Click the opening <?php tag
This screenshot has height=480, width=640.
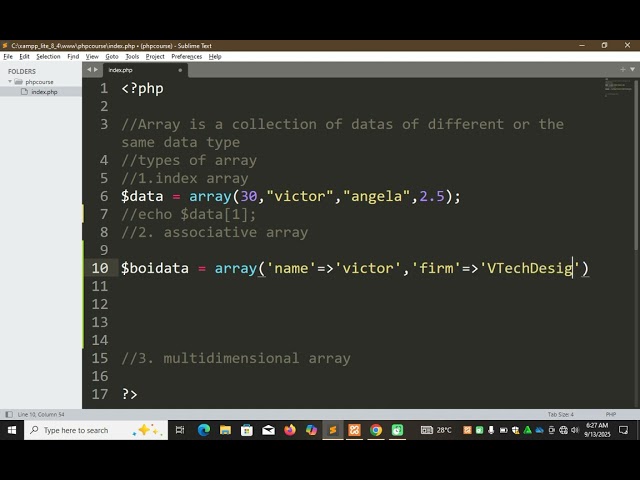click(142, 88)
